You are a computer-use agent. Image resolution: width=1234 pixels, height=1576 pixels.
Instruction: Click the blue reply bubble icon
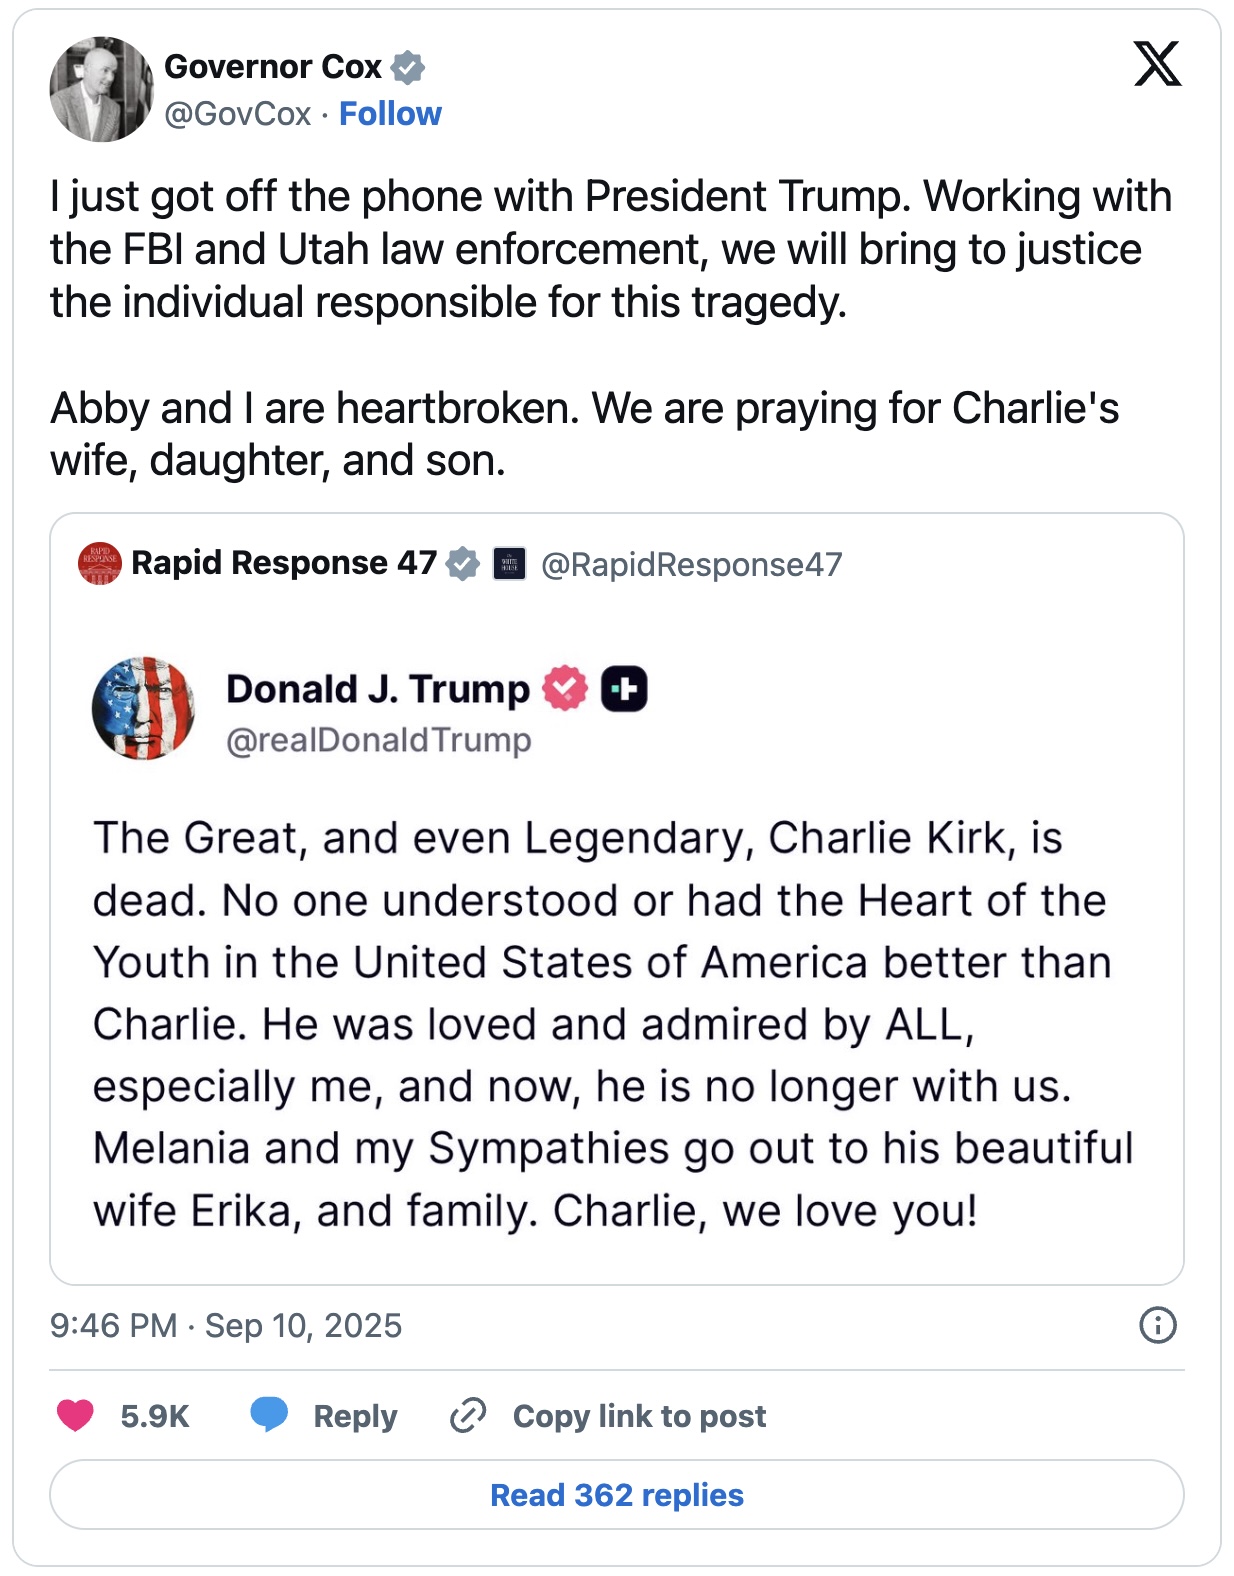tap(269, 1415)
